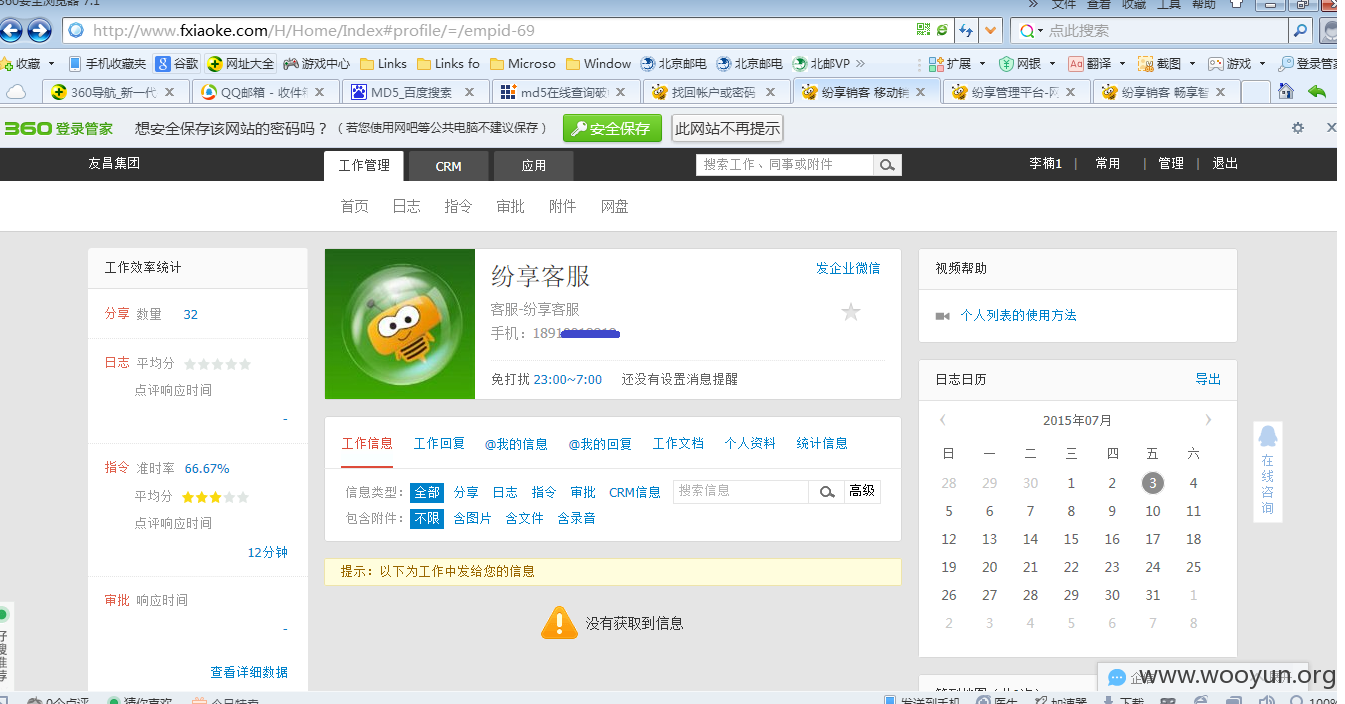Image resolution: width=1345 pixels, height=704 pixels.
Task: Select the 不限 attachment filter
Action: tap(427, 518)
